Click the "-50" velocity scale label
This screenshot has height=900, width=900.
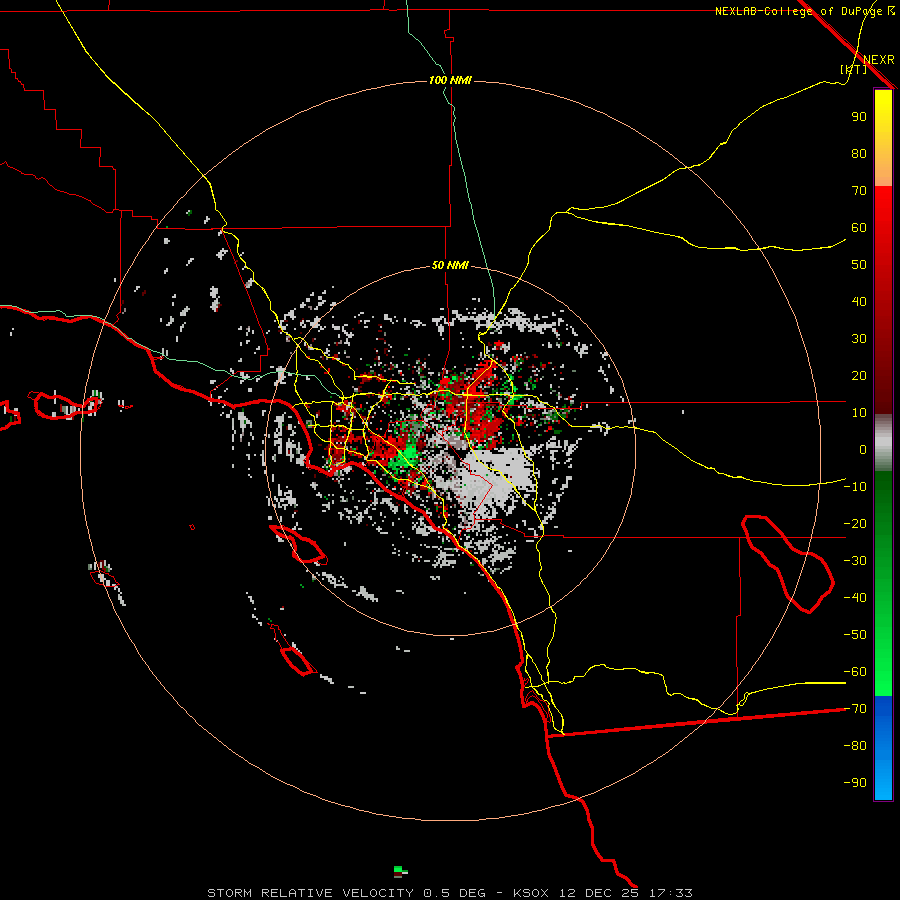855,635
